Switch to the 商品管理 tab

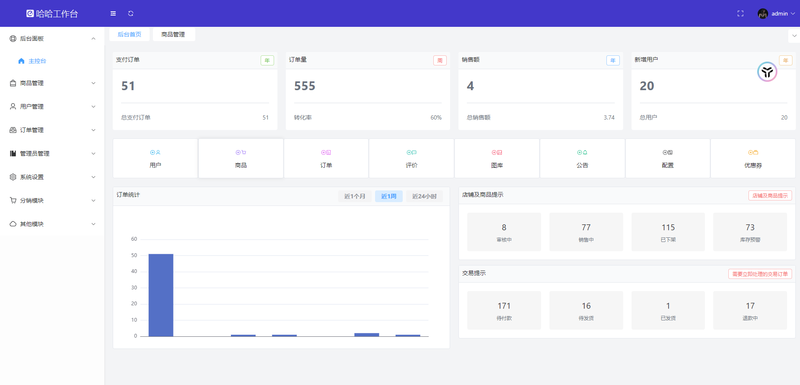(173, 35)
